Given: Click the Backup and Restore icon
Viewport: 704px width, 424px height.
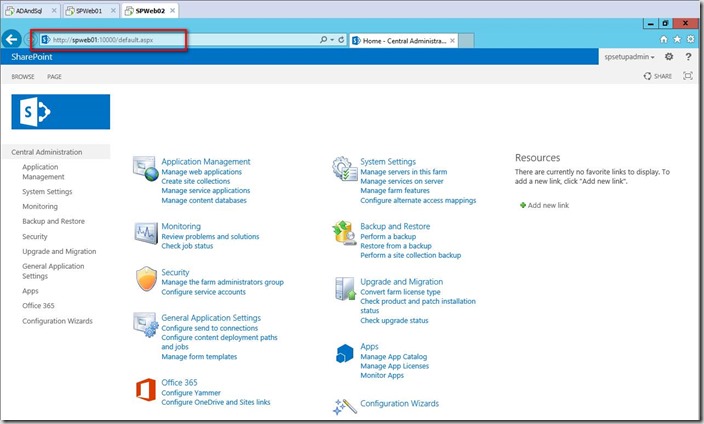Looking at the screenshot, I should (x=344, y=233).
